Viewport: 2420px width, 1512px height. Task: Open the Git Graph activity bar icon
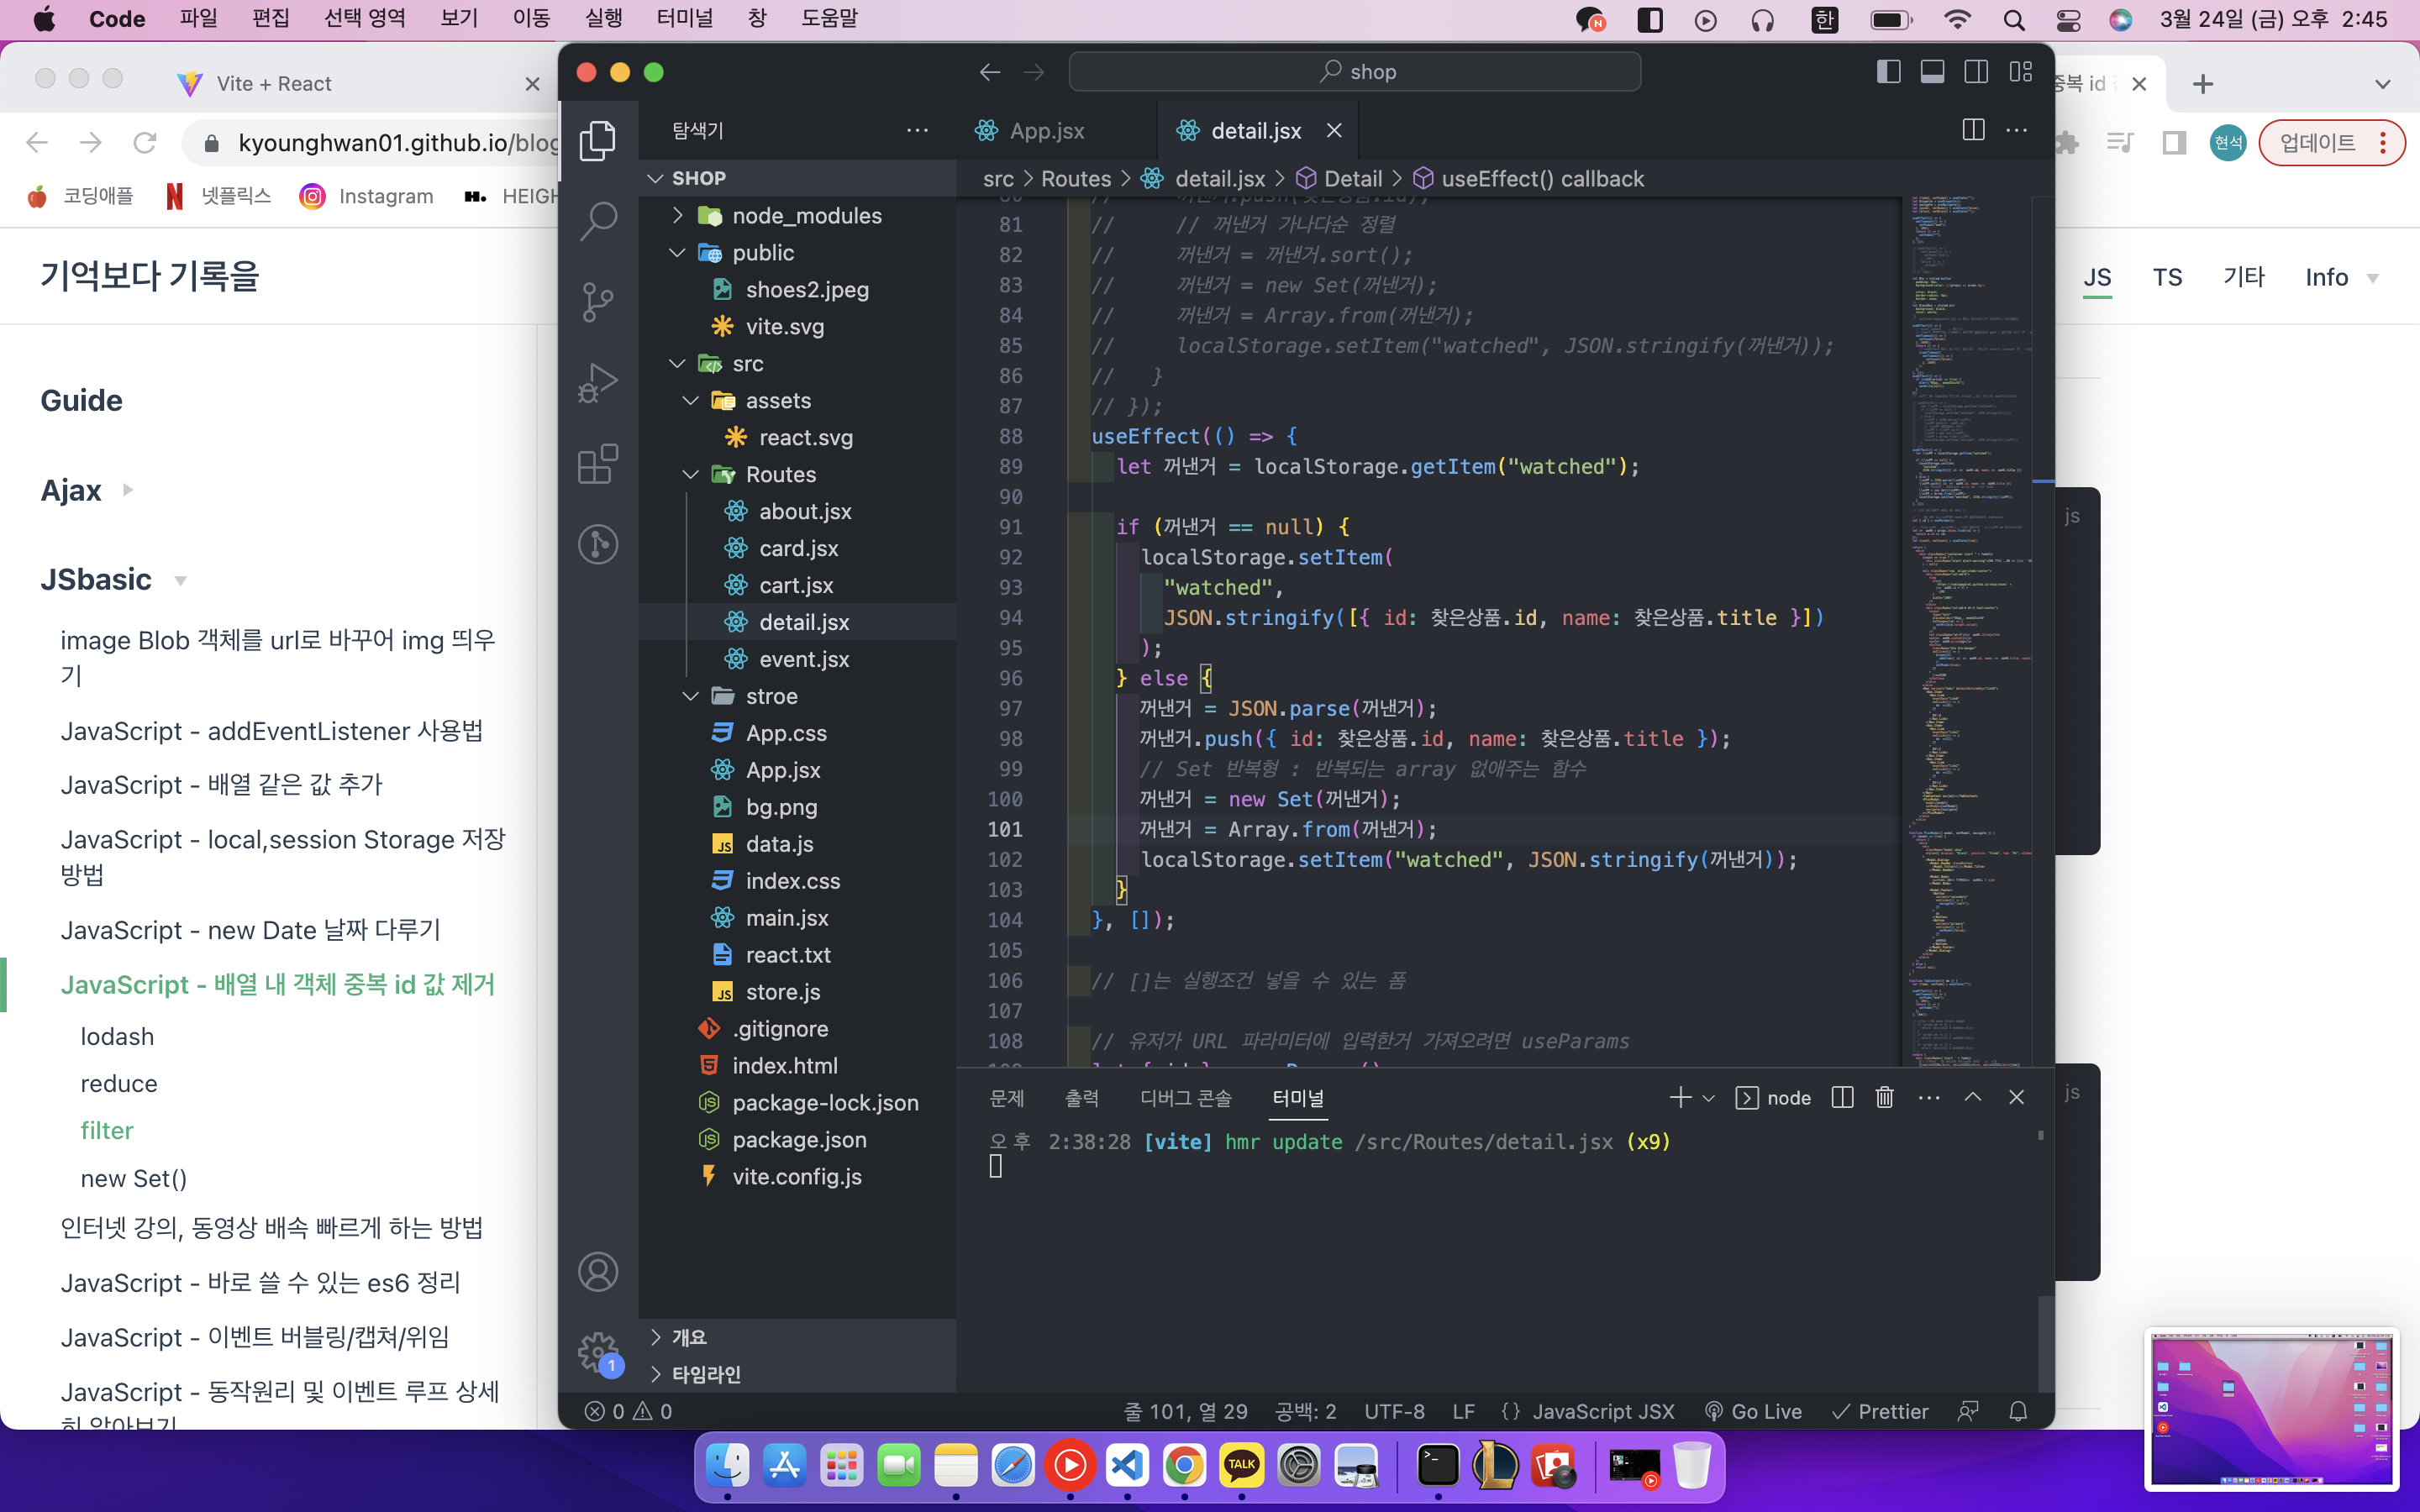[598, 545]
